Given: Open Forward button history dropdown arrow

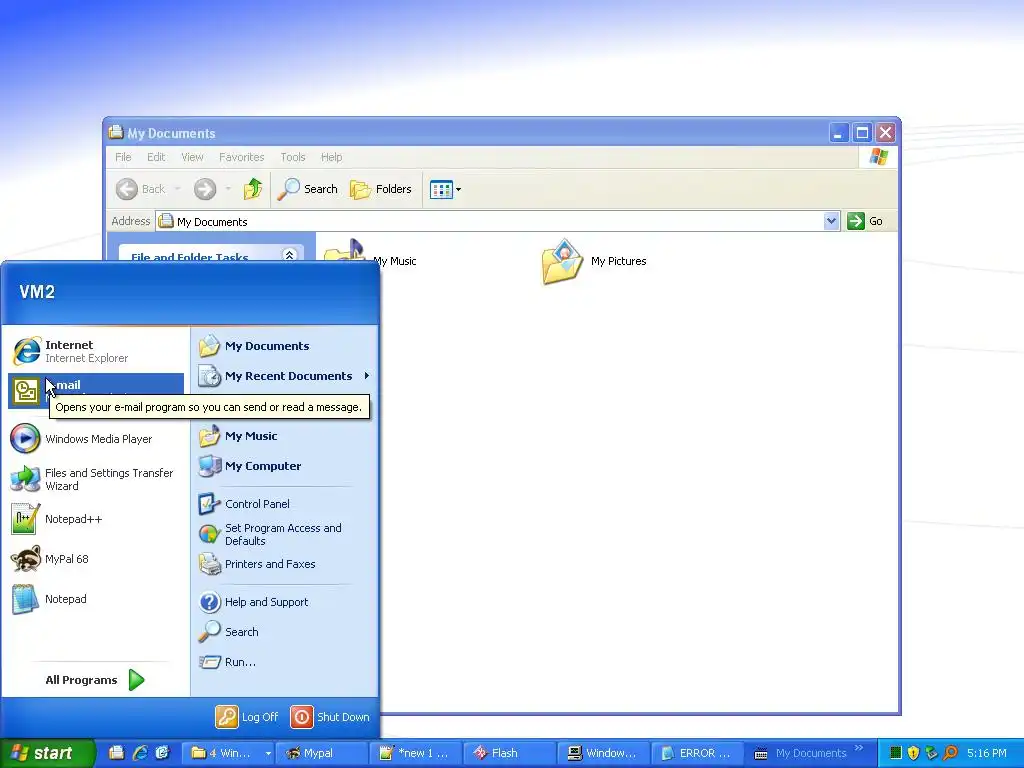Looking at the screenshot, I should (228, 189).
